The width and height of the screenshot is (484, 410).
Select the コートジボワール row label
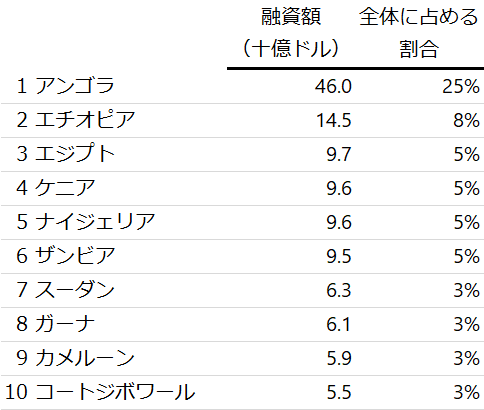coord(115,392)
